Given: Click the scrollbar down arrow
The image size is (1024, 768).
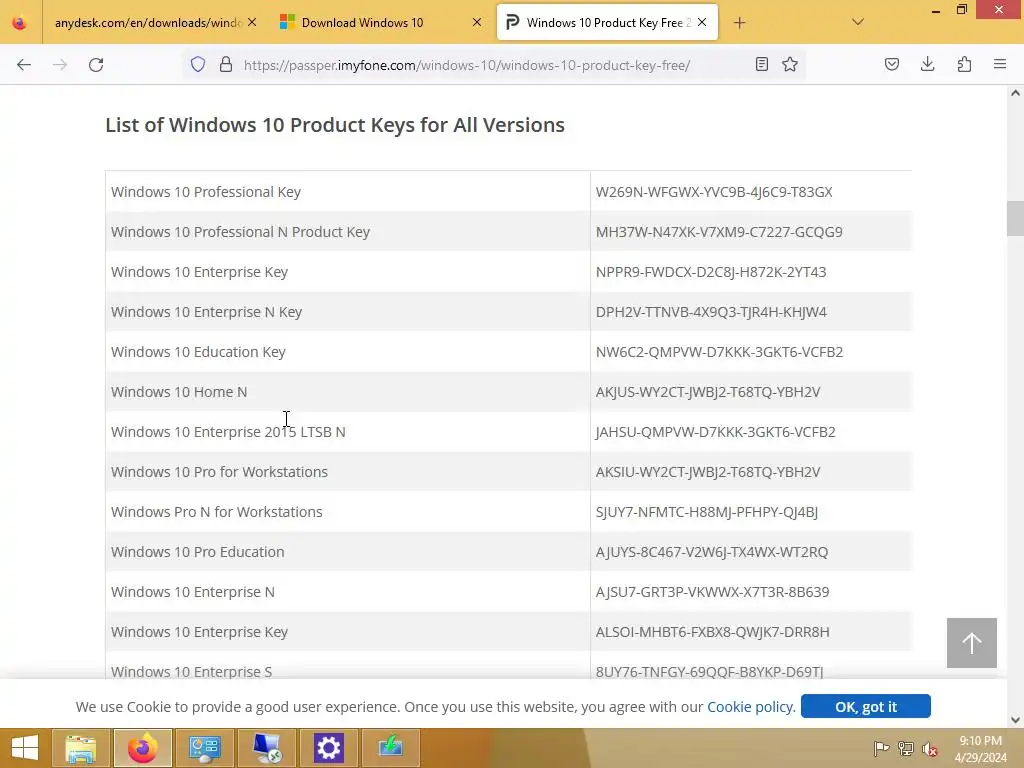Looking at the screenshot, I should [x=1015, y=720].
